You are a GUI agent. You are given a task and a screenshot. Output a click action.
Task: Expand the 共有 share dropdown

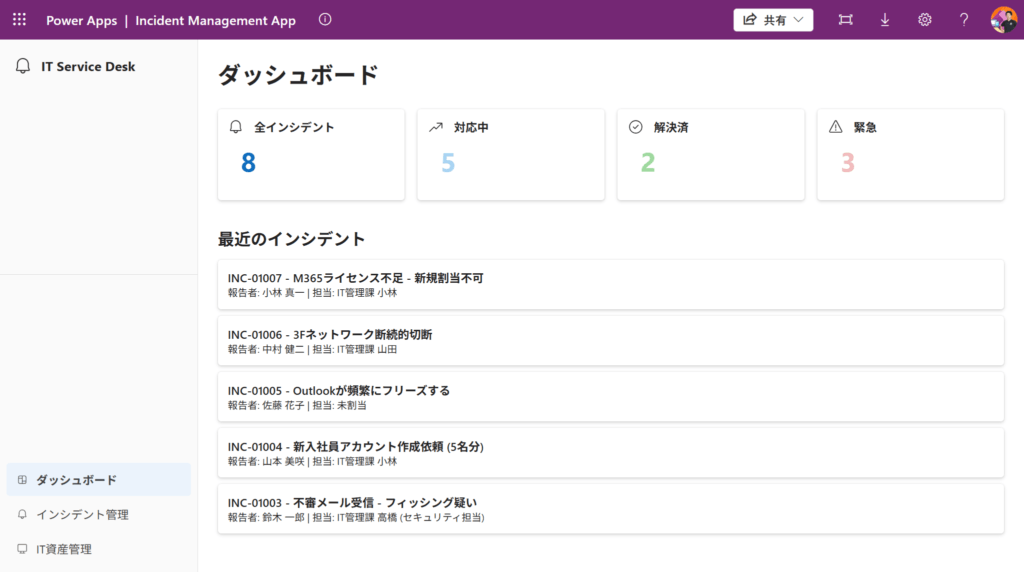click(773, 20)
